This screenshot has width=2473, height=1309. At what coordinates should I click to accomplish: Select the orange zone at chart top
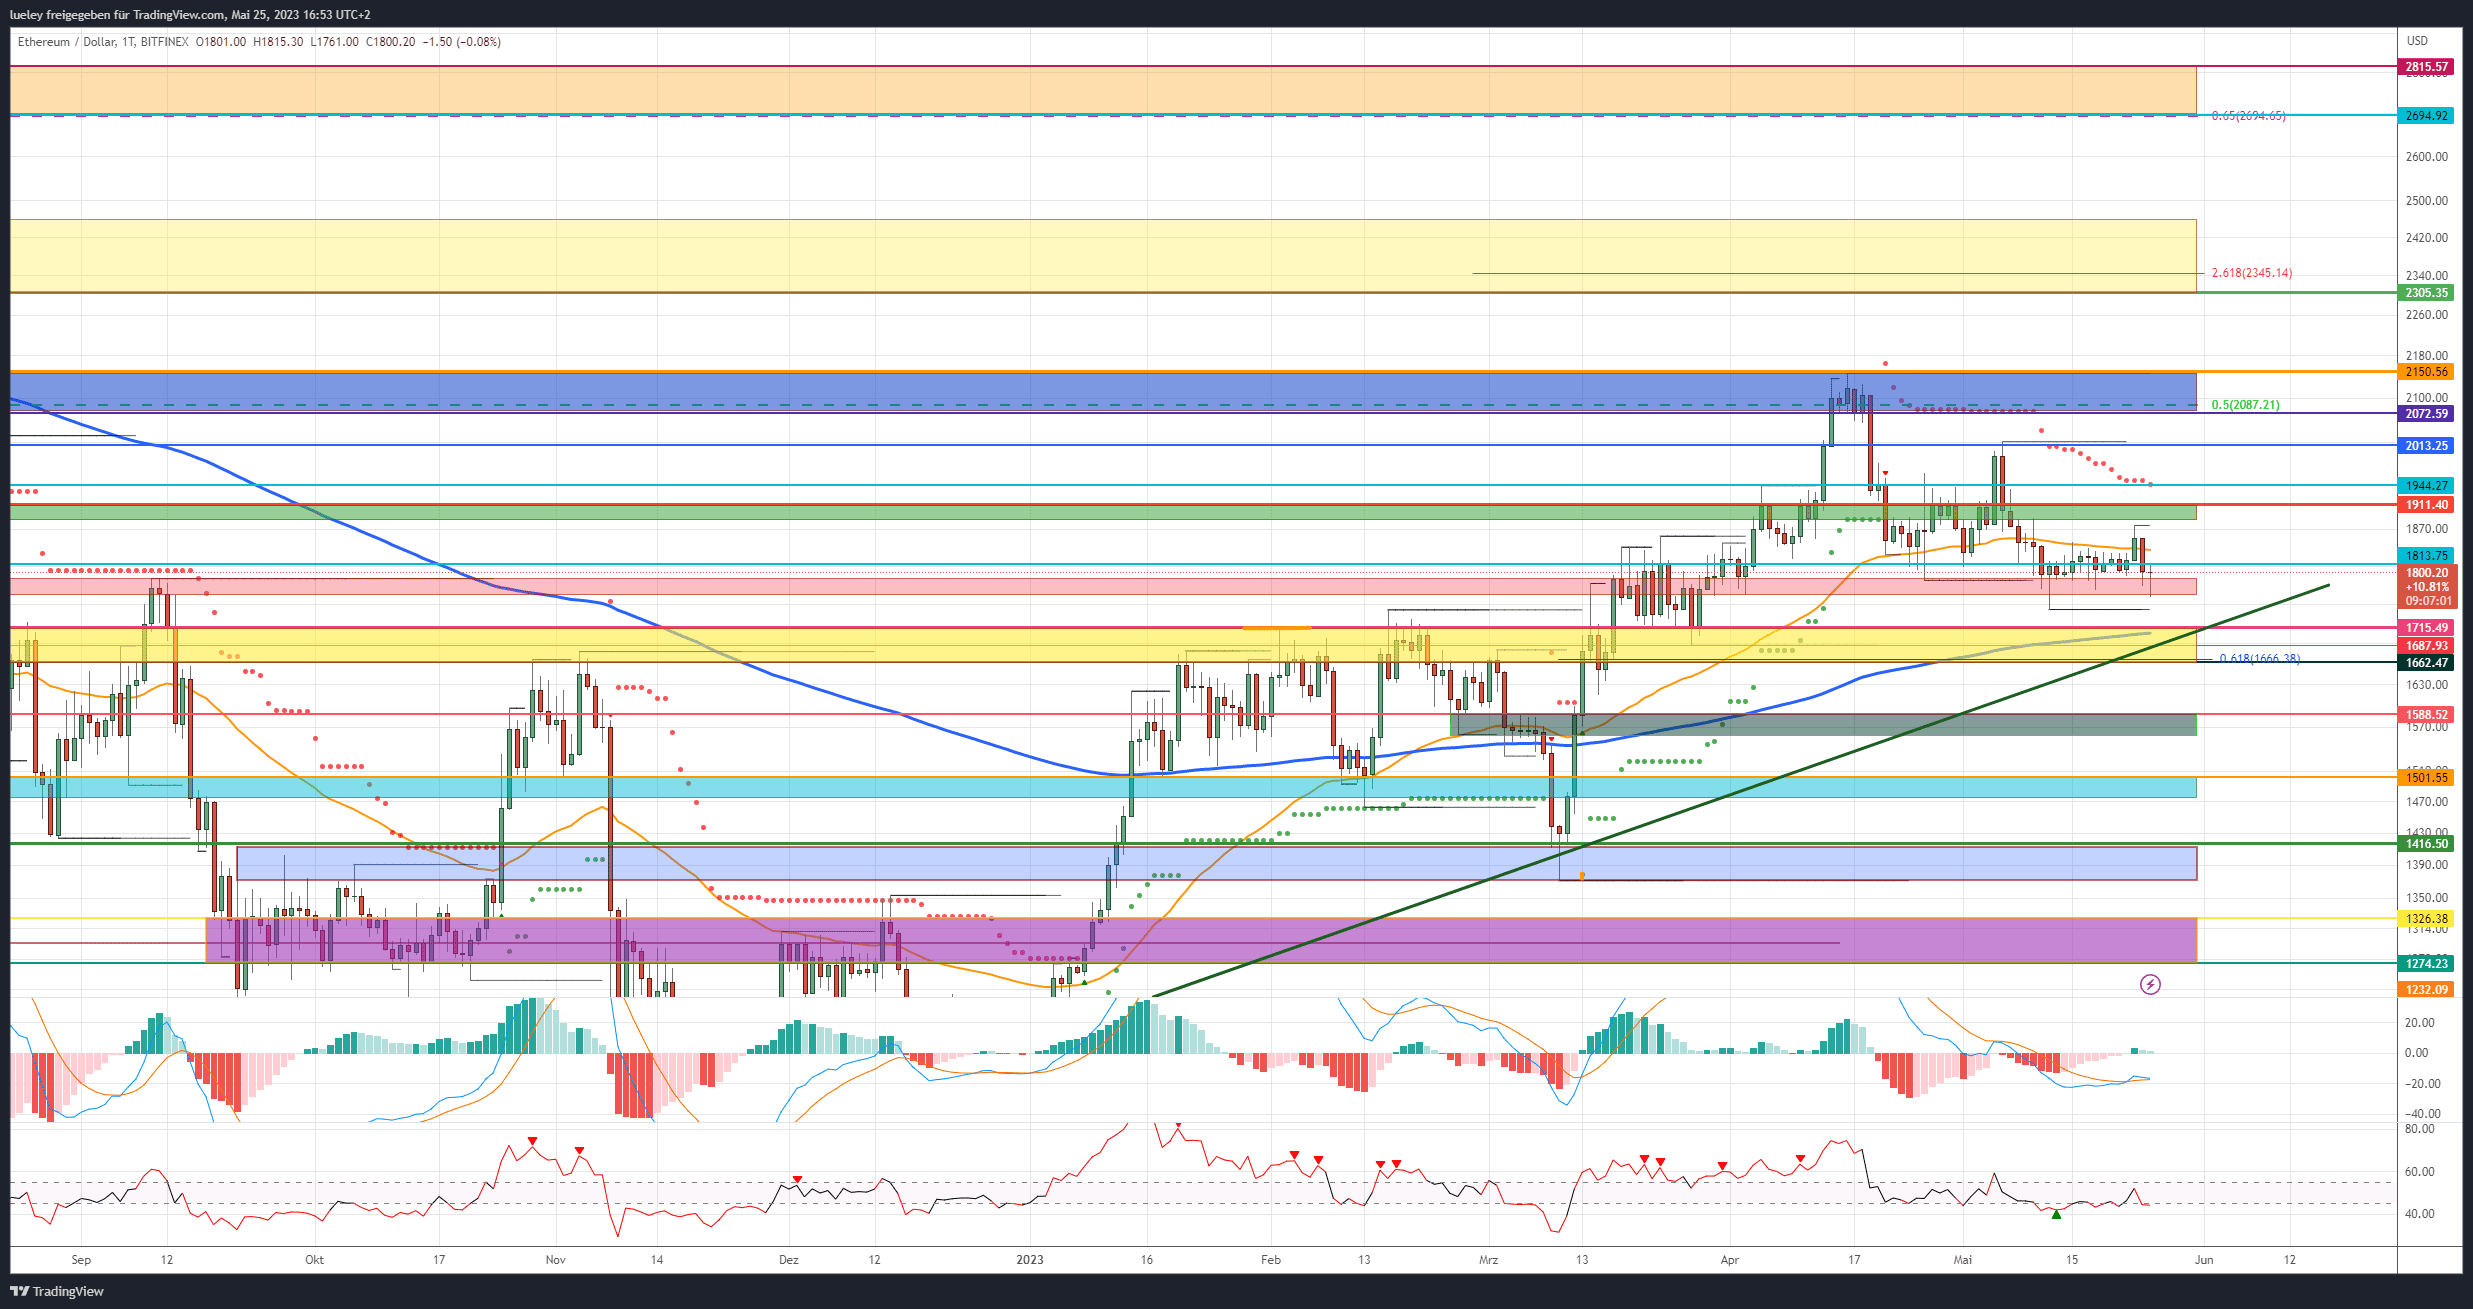(1103, 91)
